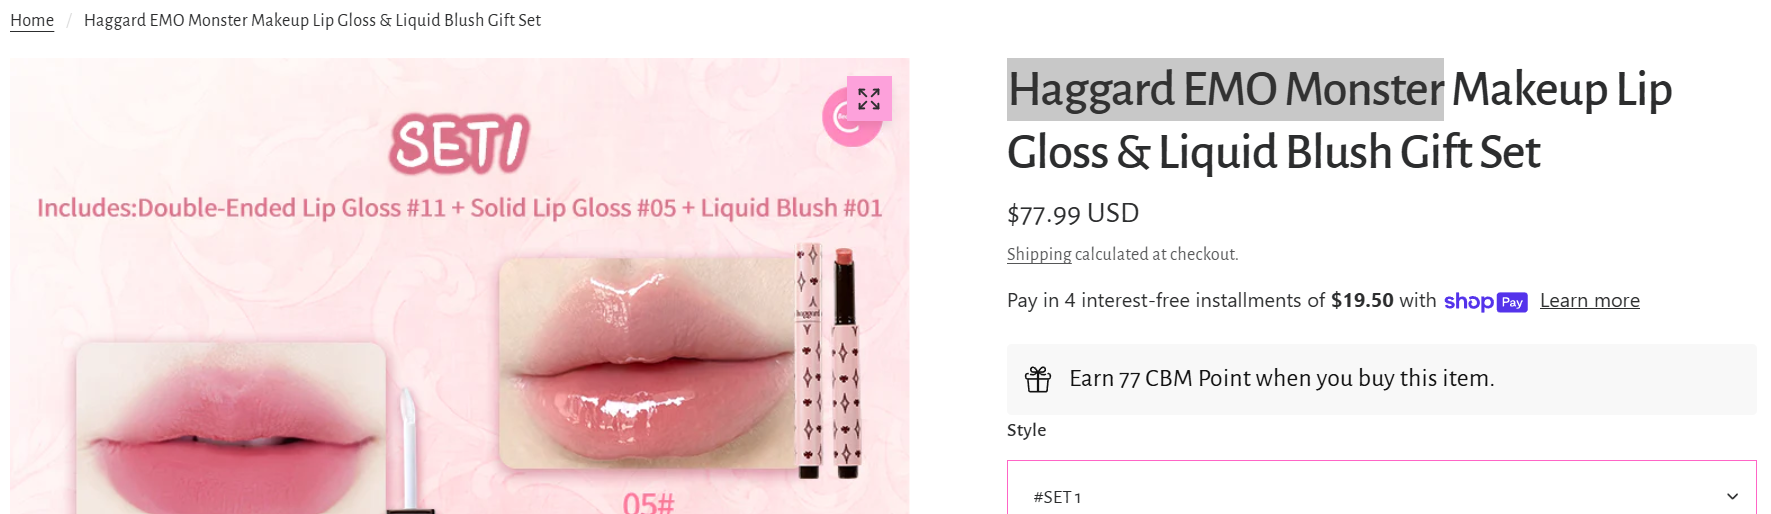Screen dimensions: 1771x514
Task: Click the Style field label
Action: click(1026, 430)
